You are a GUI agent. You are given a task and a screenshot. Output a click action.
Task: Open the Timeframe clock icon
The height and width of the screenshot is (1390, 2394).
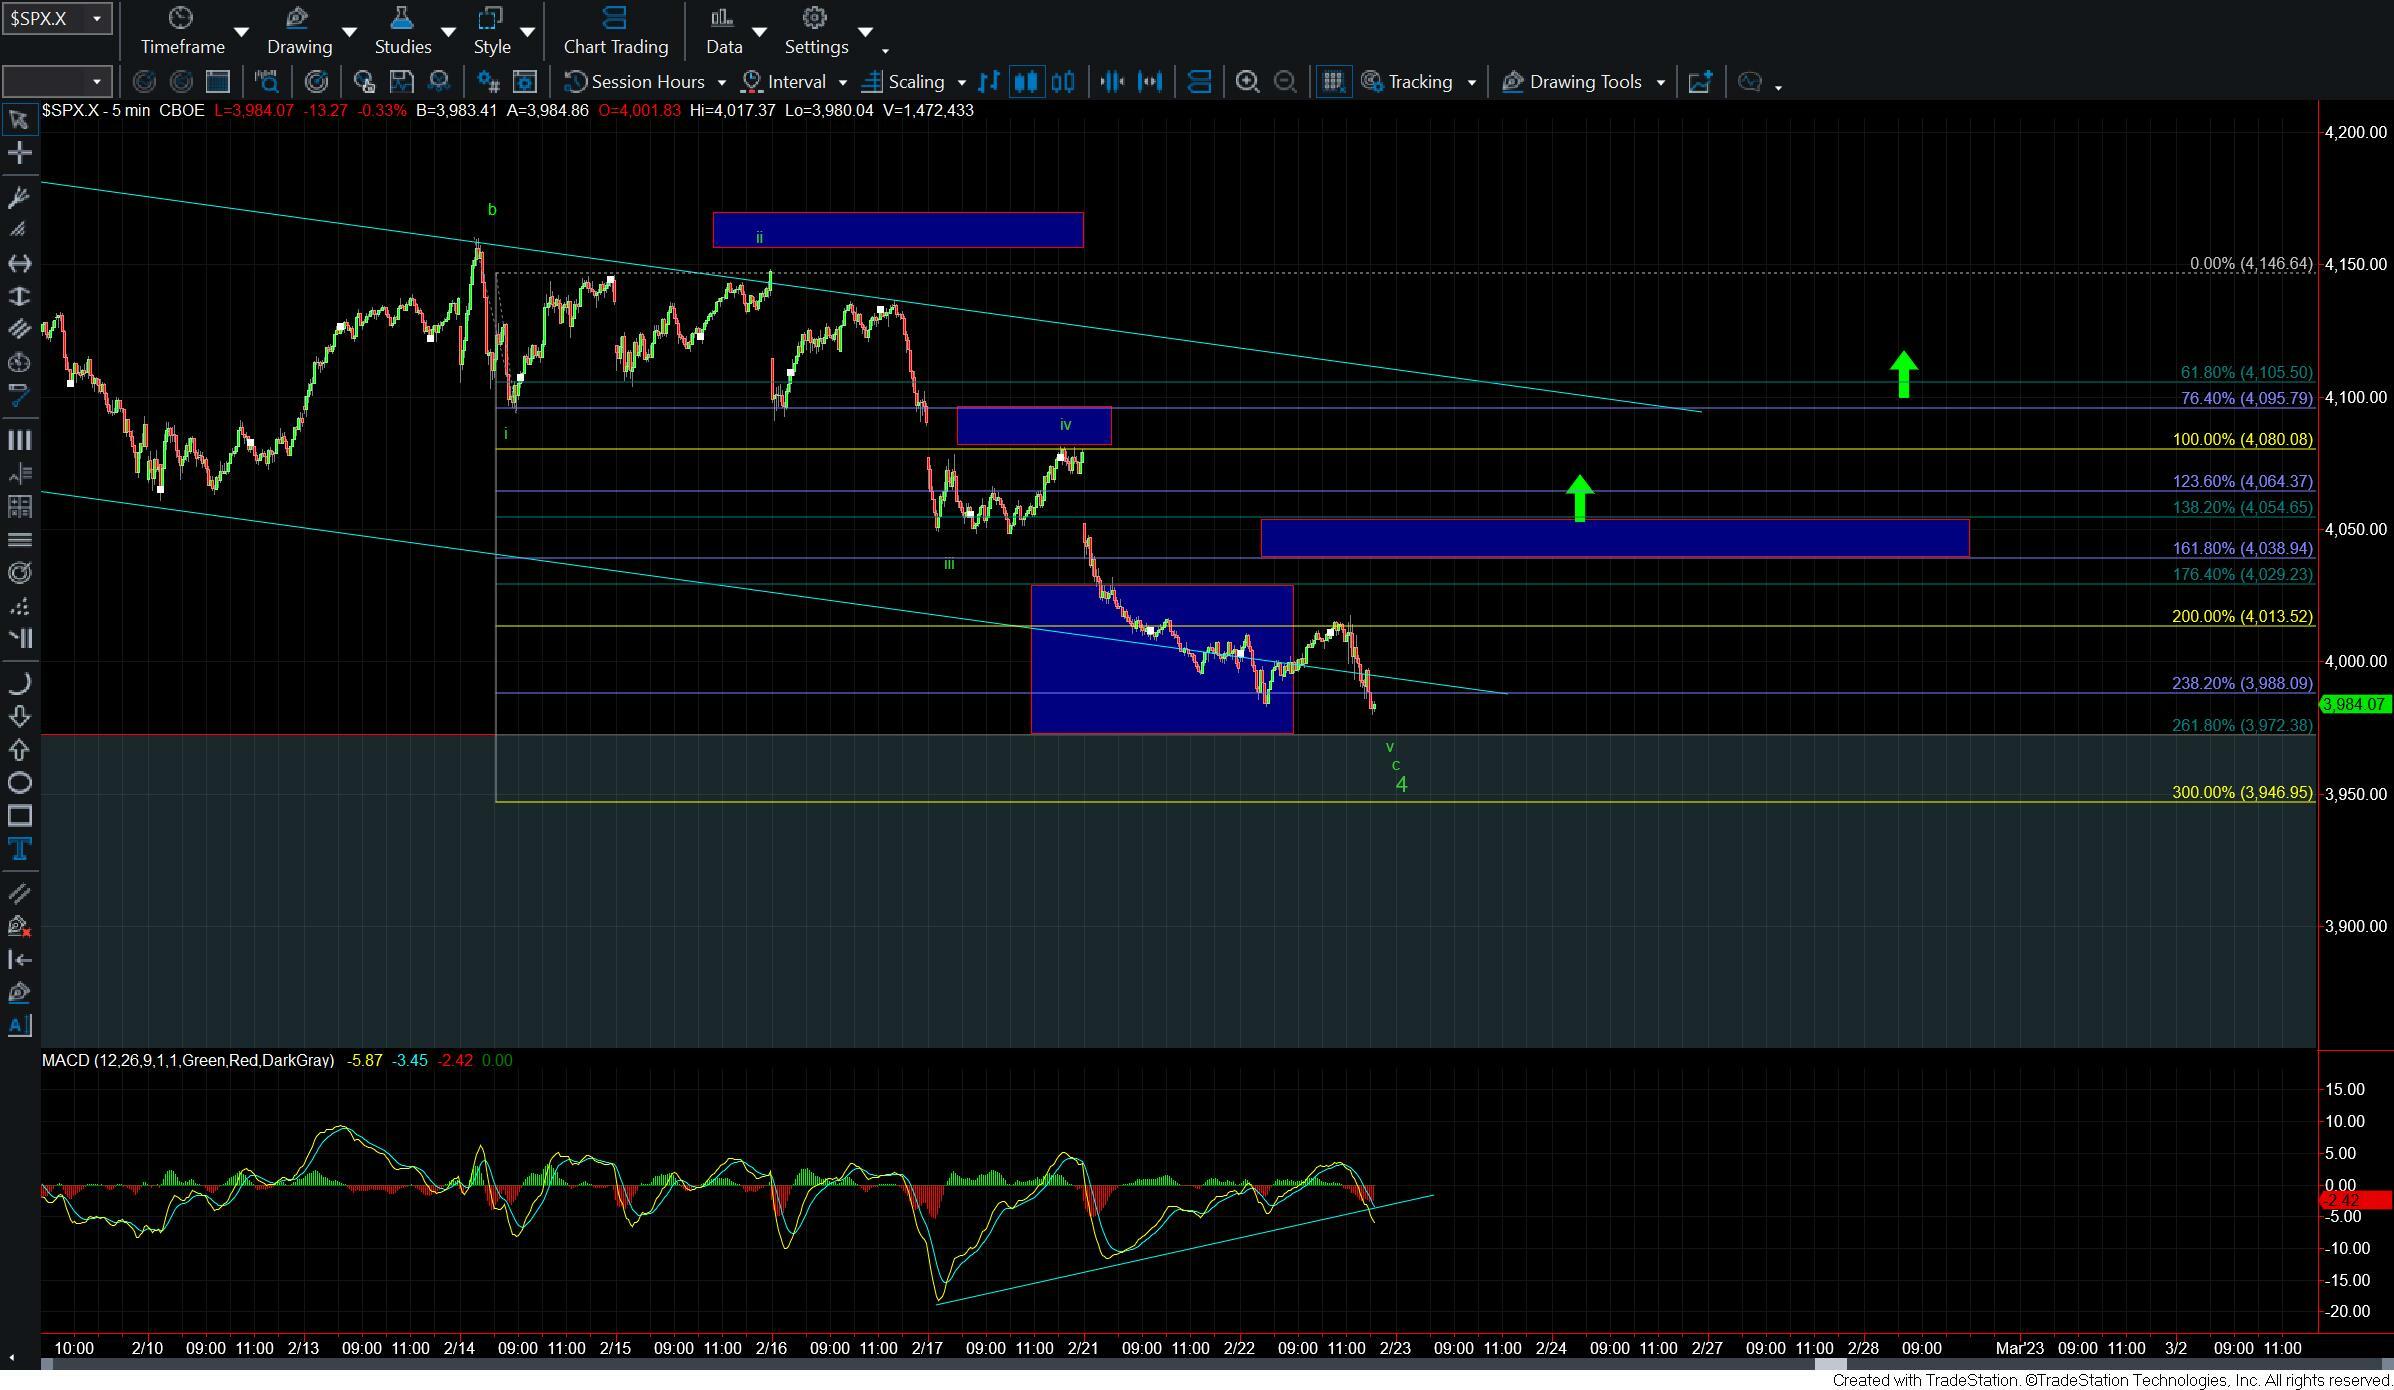(181, 18)
